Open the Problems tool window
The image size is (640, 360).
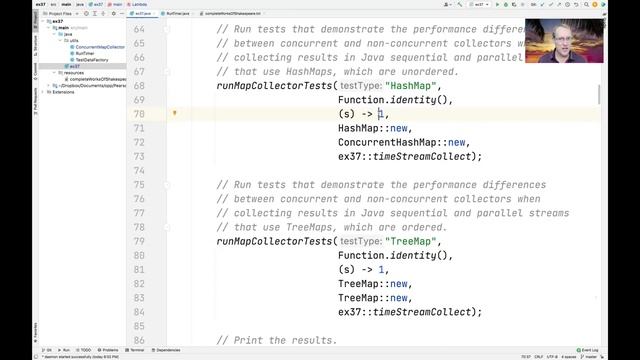(x=108, y=350)
